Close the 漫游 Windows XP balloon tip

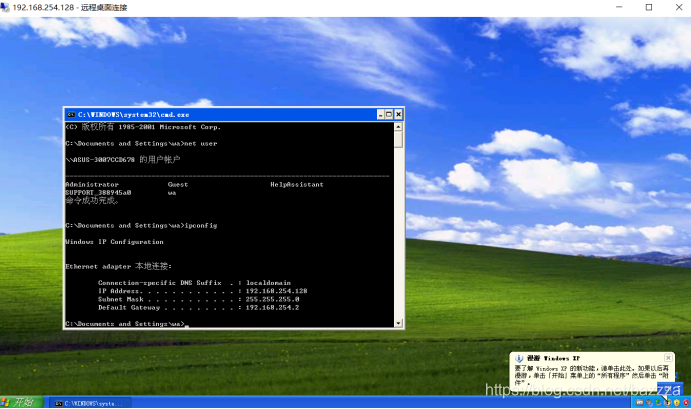668,357
